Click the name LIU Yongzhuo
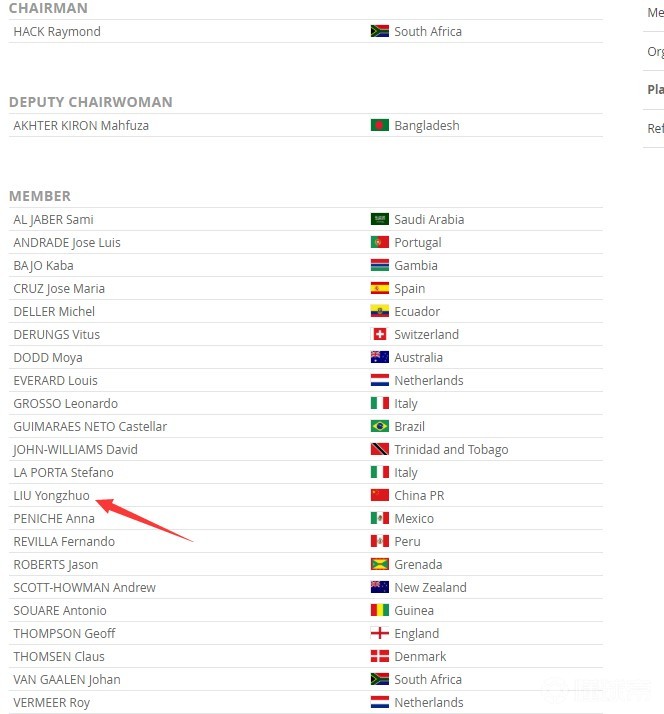 point(51,496)
